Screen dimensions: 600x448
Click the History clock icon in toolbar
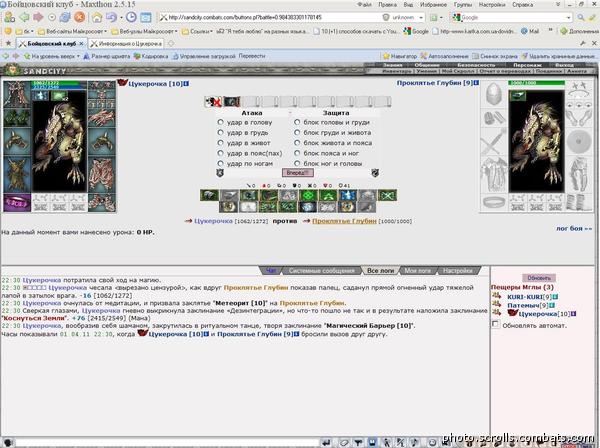click(x=131, y=17)
